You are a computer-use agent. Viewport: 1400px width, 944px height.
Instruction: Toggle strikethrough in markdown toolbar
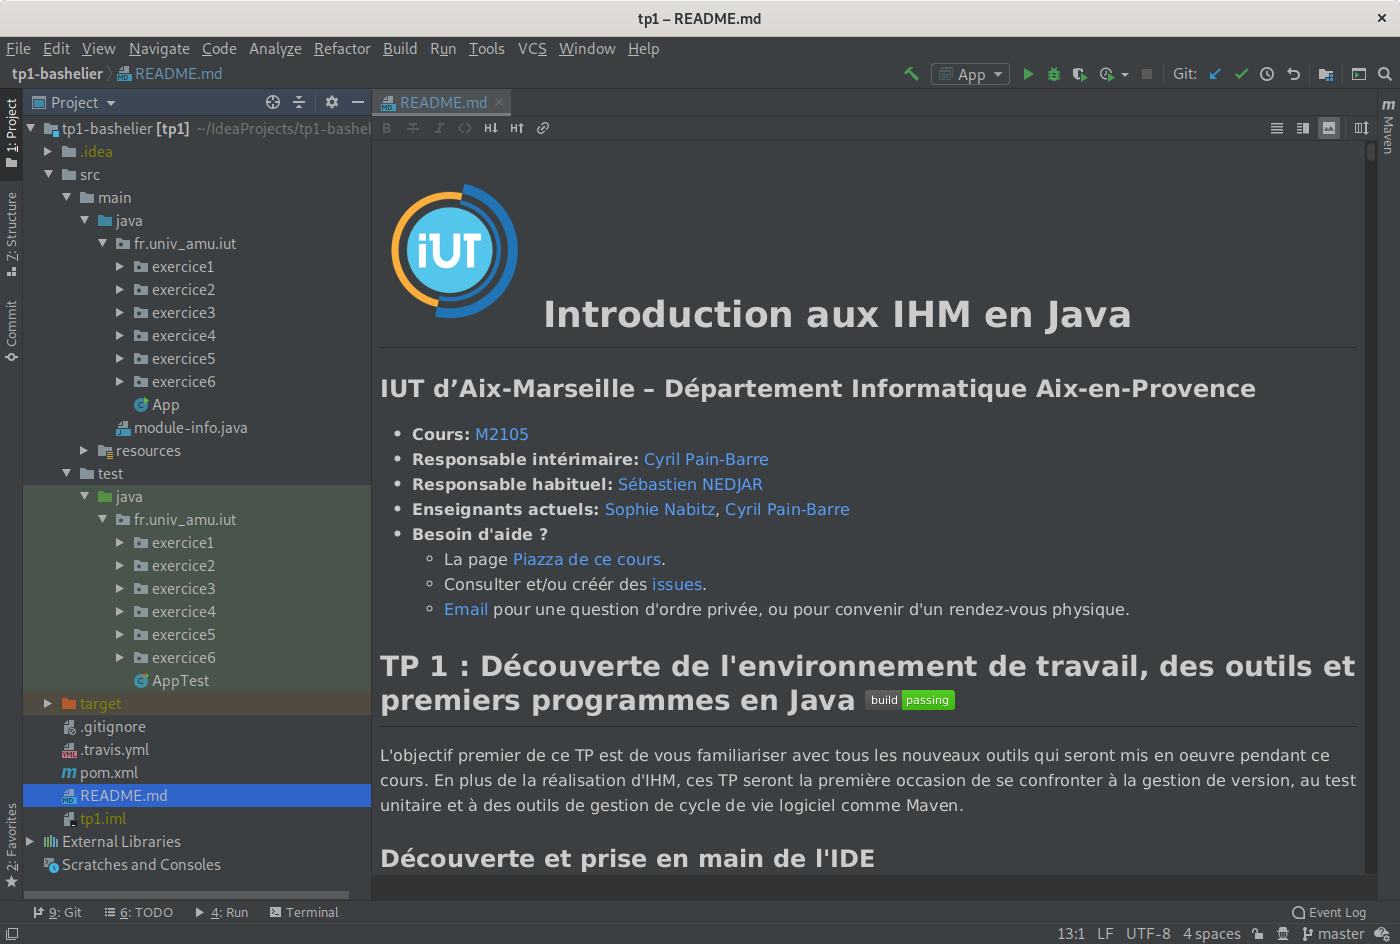click(413, 128)
